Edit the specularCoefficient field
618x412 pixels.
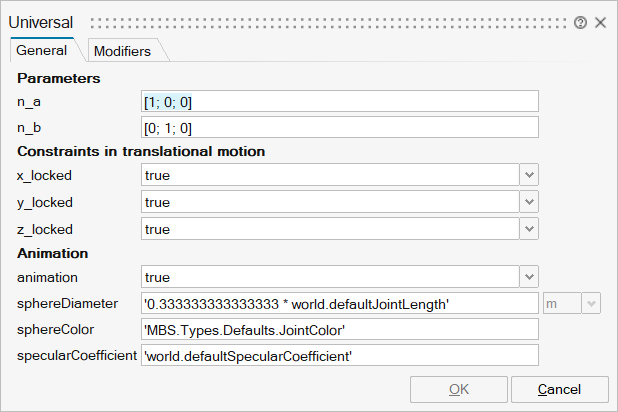[x=340, y=355]
